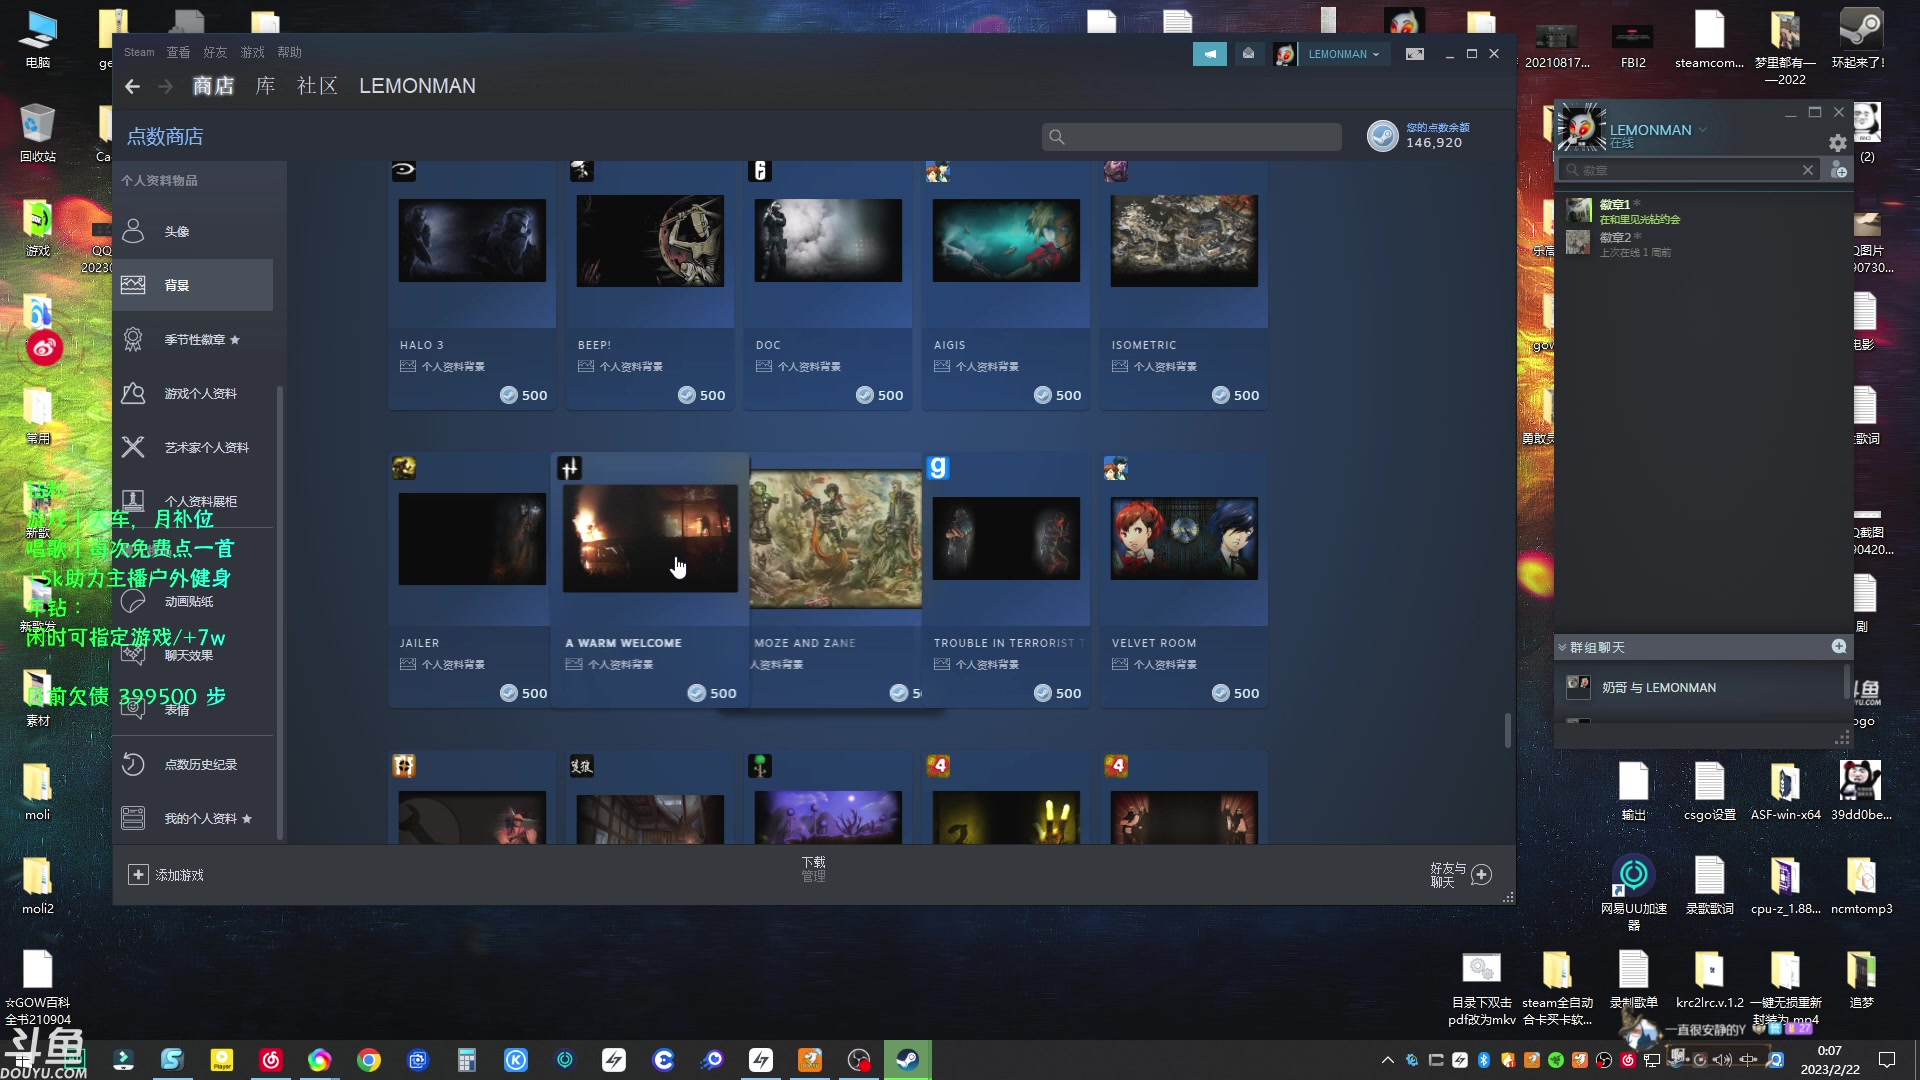Open friends list settings gear
The image size is (1920, 1080).
point(1838,143)
